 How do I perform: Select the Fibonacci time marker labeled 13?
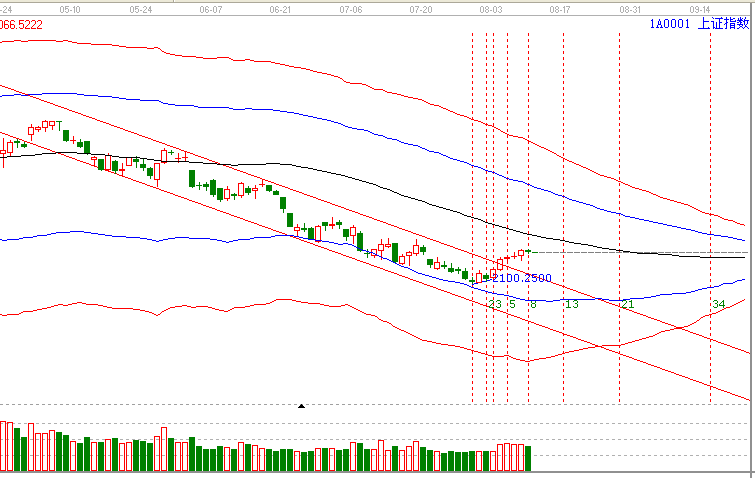click(571, 304)
